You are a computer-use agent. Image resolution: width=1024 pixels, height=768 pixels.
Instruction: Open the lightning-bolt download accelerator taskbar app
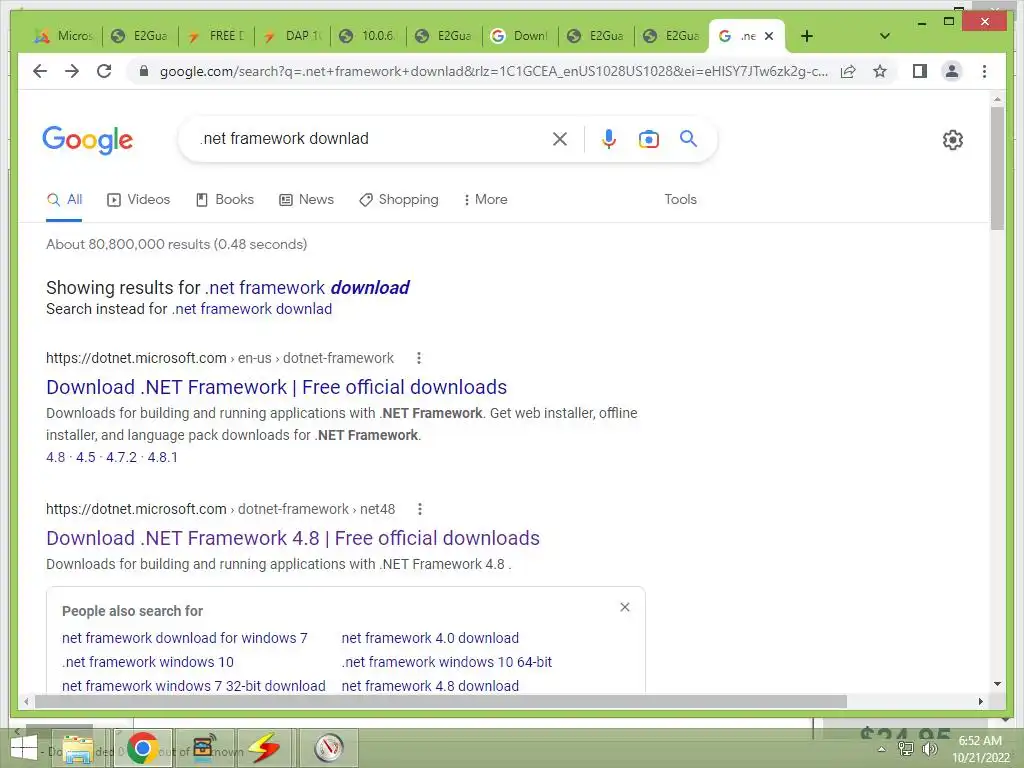click(x=264, y=748)
